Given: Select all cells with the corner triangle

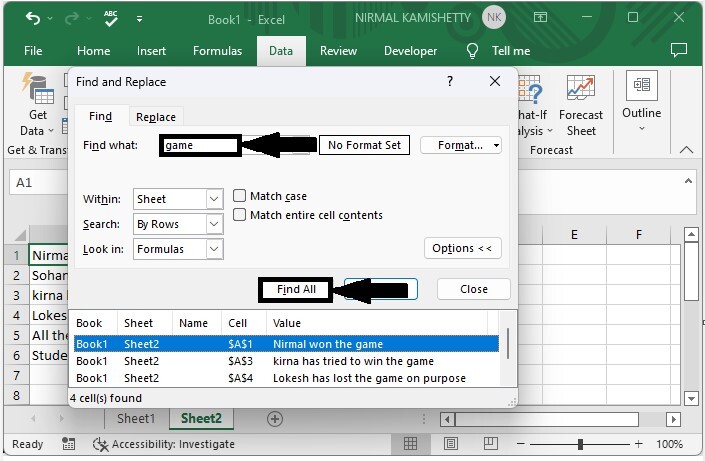Looking at the screenshot, I should (19, 235).
